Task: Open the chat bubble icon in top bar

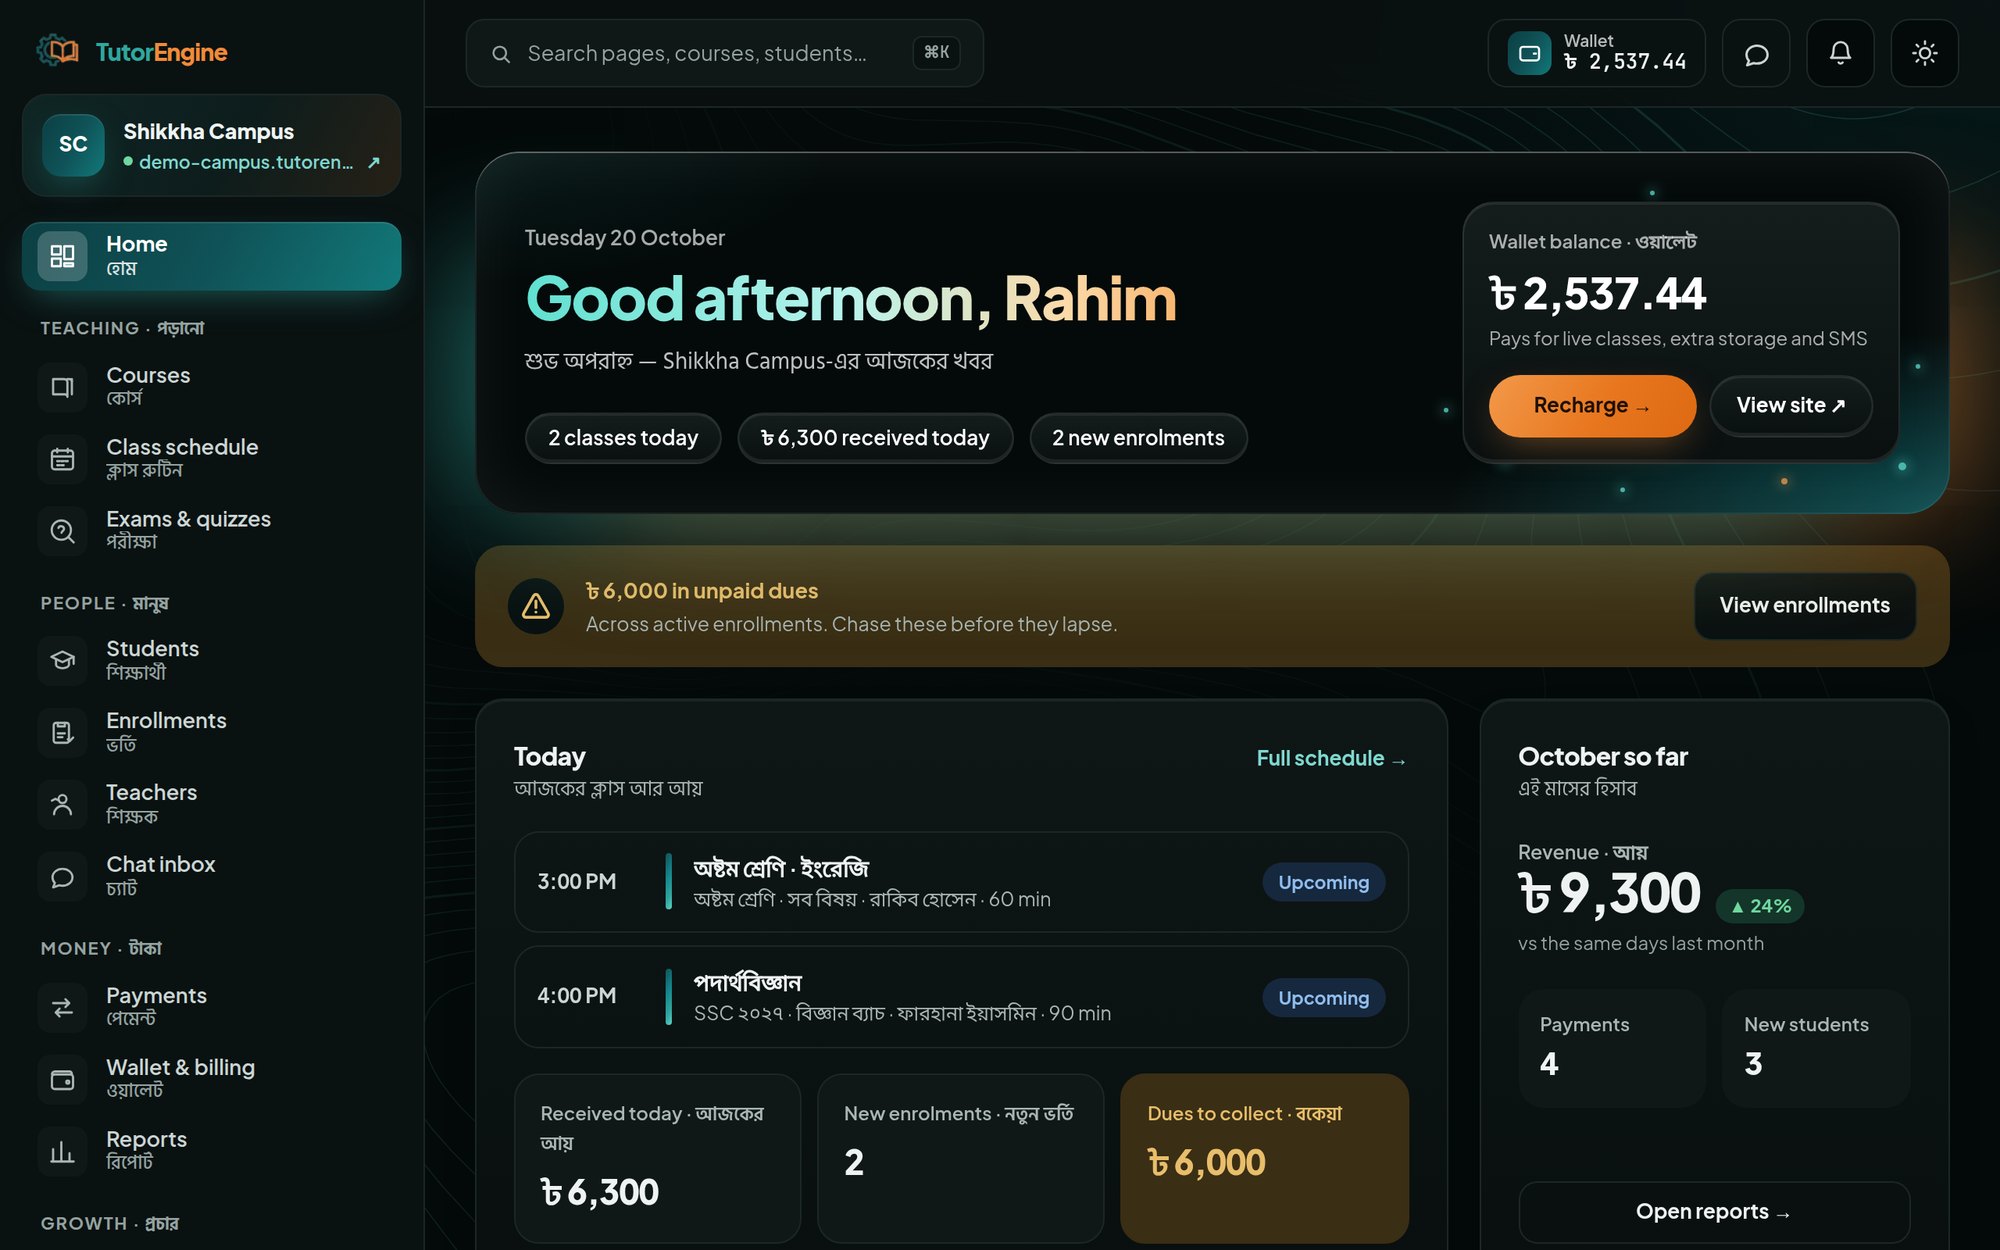Action: 1756,54
